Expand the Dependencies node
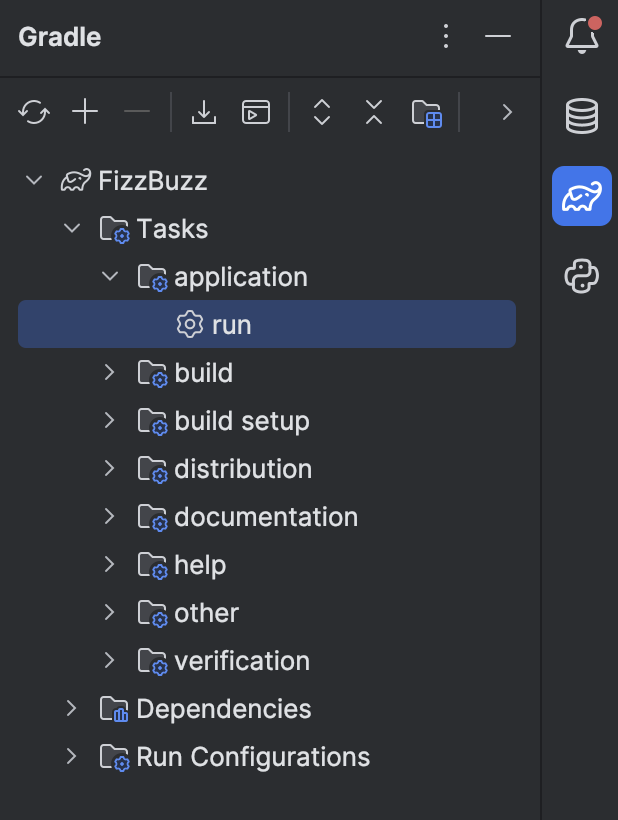This screenshot has width=618, height=820. [71, 708]
